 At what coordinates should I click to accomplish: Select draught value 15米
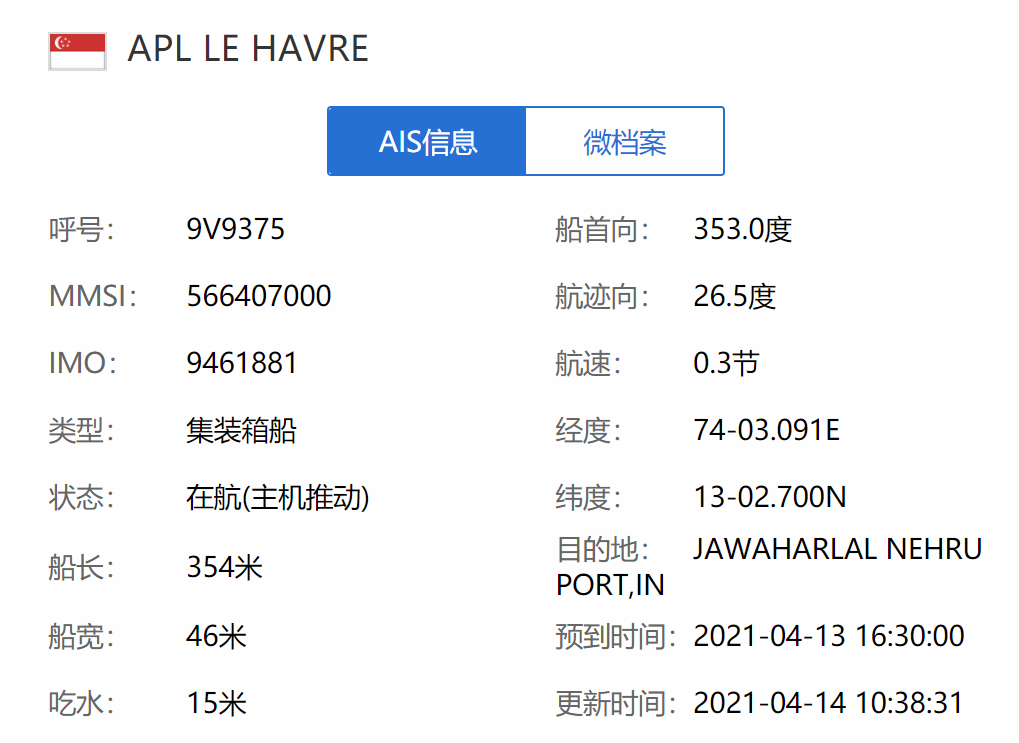pyautogui.click(x=216, y=703)
